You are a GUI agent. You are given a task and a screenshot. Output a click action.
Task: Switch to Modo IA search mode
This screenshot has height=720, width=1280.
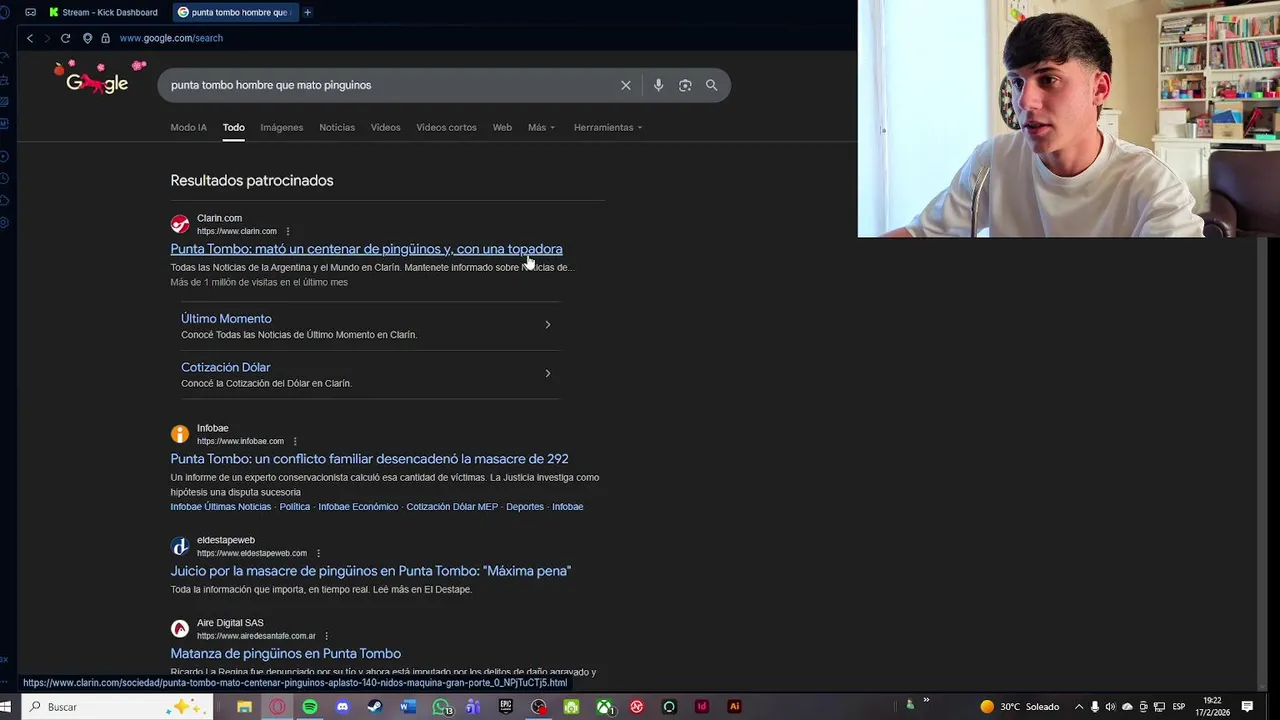click(x=188, y=127)
